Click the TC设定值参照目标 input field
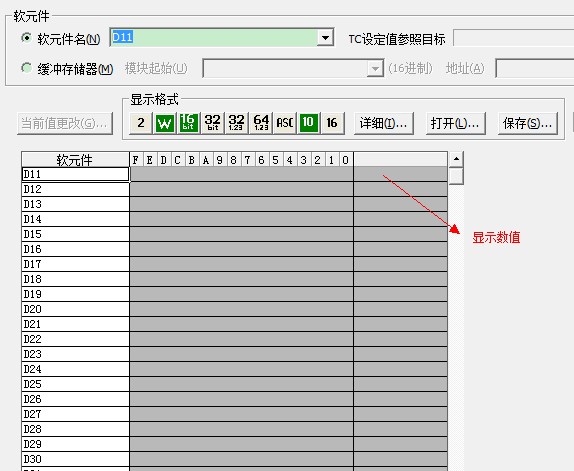The width and height of the screenshot is (574, 471). (513, 38)
